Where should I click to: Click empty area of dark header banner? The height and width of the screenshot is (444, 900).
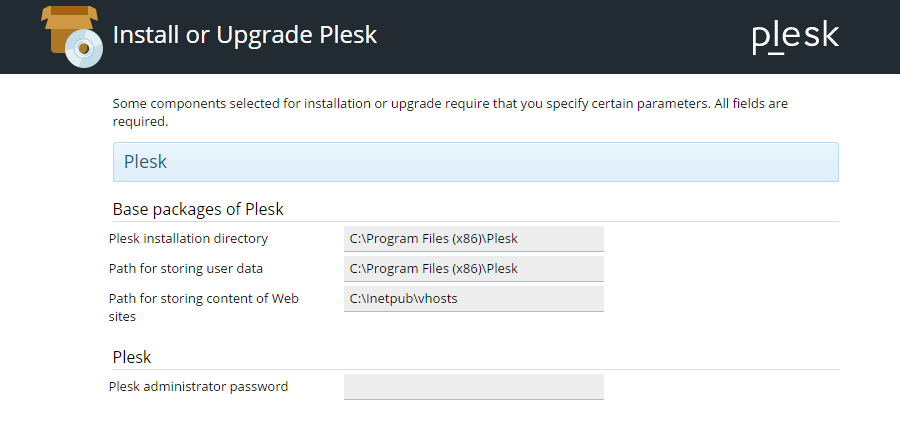coord(560,36)
